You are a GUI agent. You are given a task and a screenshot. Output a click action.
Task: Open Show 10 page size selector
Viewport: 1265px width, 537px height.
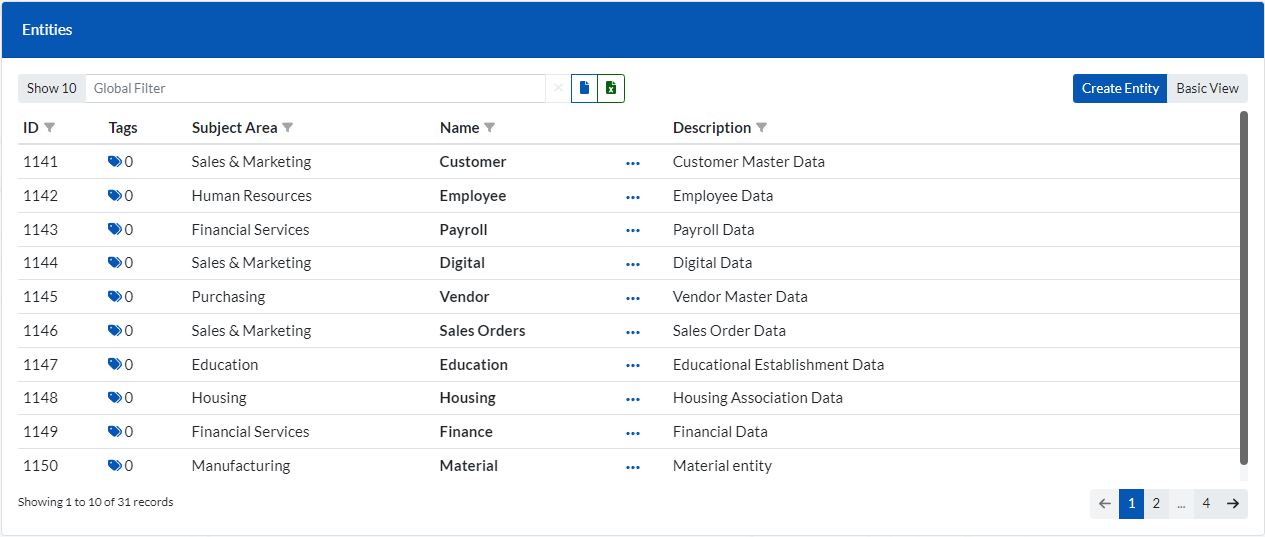[51, 88]
